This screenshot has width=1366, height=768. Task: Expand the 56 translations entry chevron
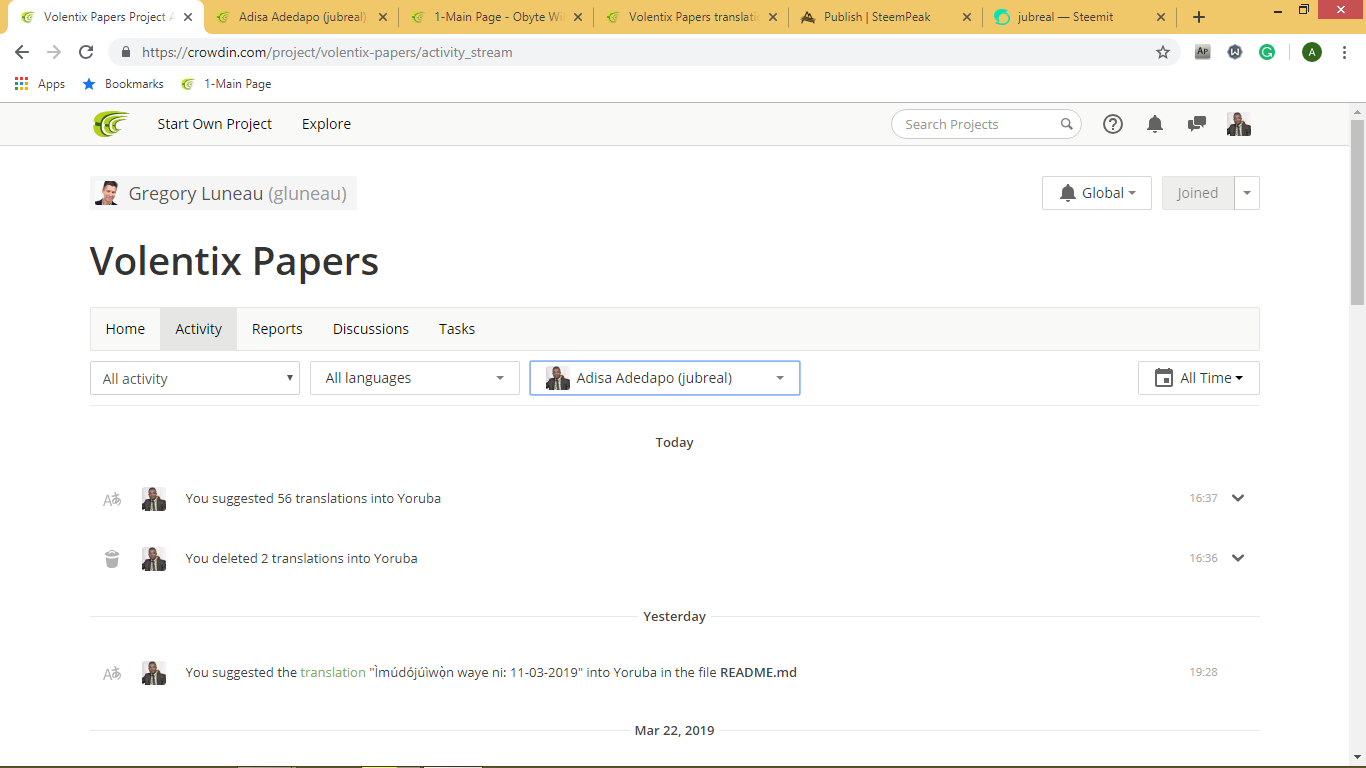tap(1238, 498)
